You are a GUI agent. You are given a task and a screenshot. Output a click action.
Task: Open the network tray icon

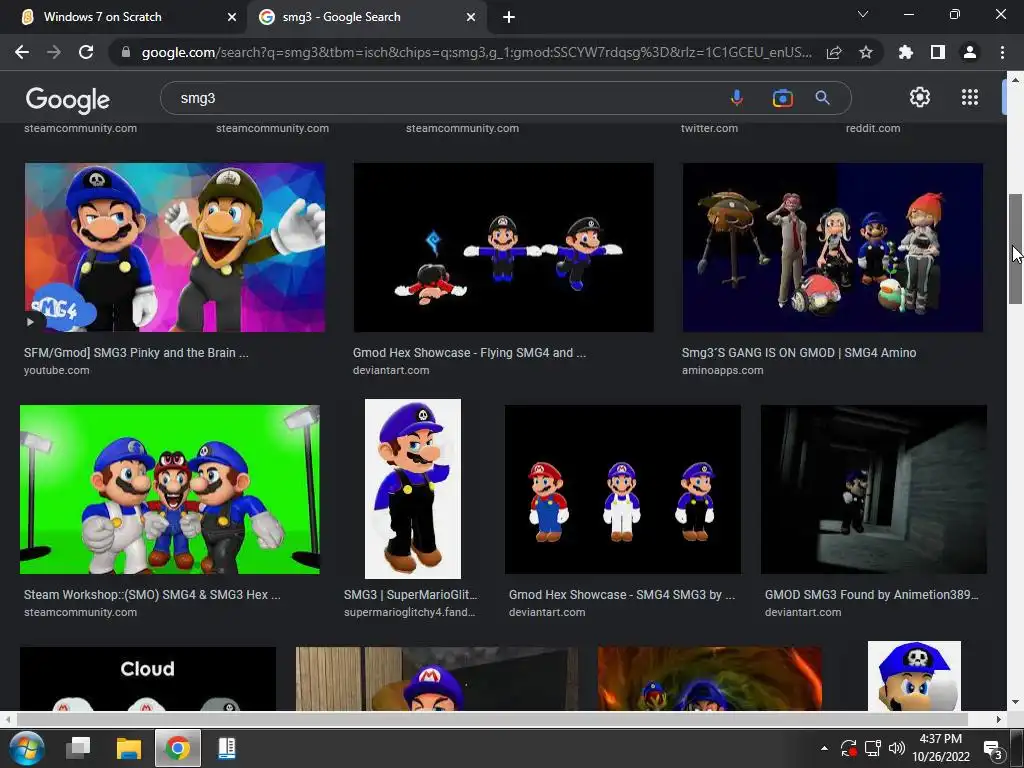pyautogui.click(x=872, y=748)
